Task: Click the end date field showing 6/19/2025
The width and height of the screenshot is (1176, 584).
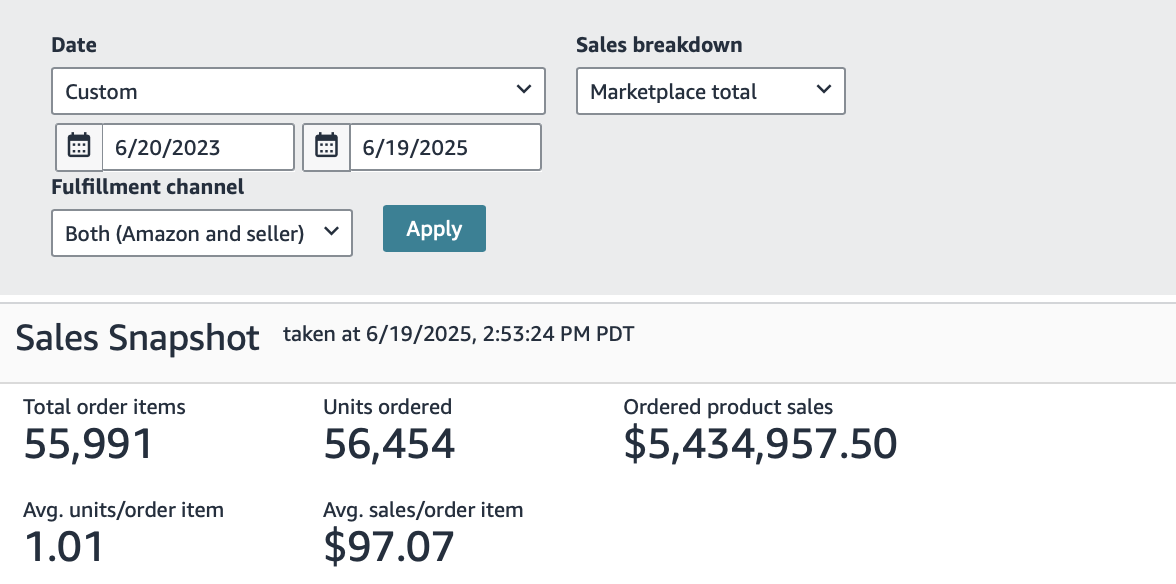Action: tap(445, 148)
